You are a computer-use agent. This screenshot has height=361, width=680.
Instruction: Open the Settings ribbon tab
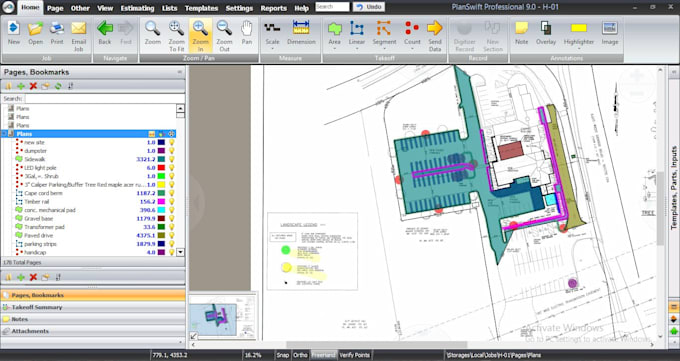click(x=239, y=8)
